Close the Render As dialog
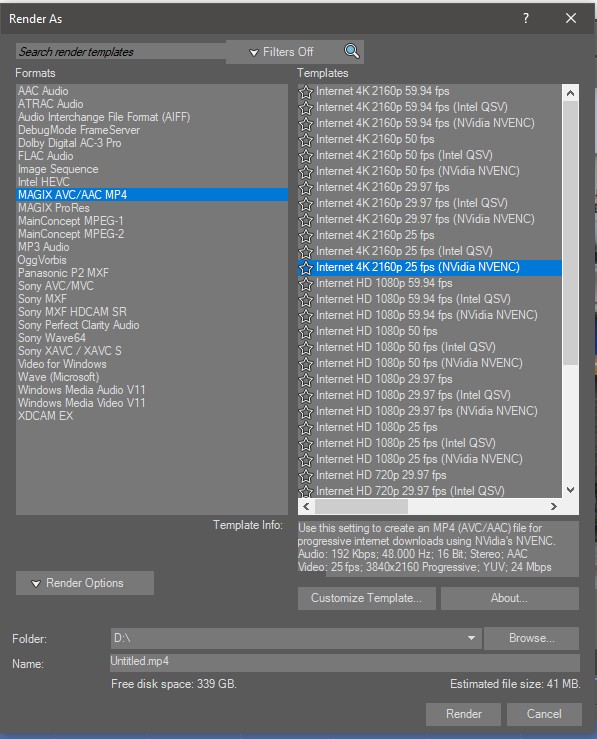Image resolution: width=597 pixels, height=739 pixels. [571, 18]
